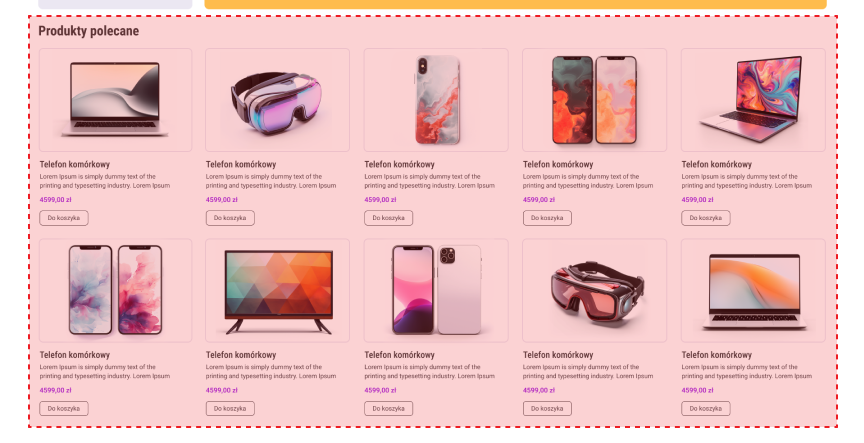
Task: Select the single marble phone case image
Action: [x=436, y=100]
